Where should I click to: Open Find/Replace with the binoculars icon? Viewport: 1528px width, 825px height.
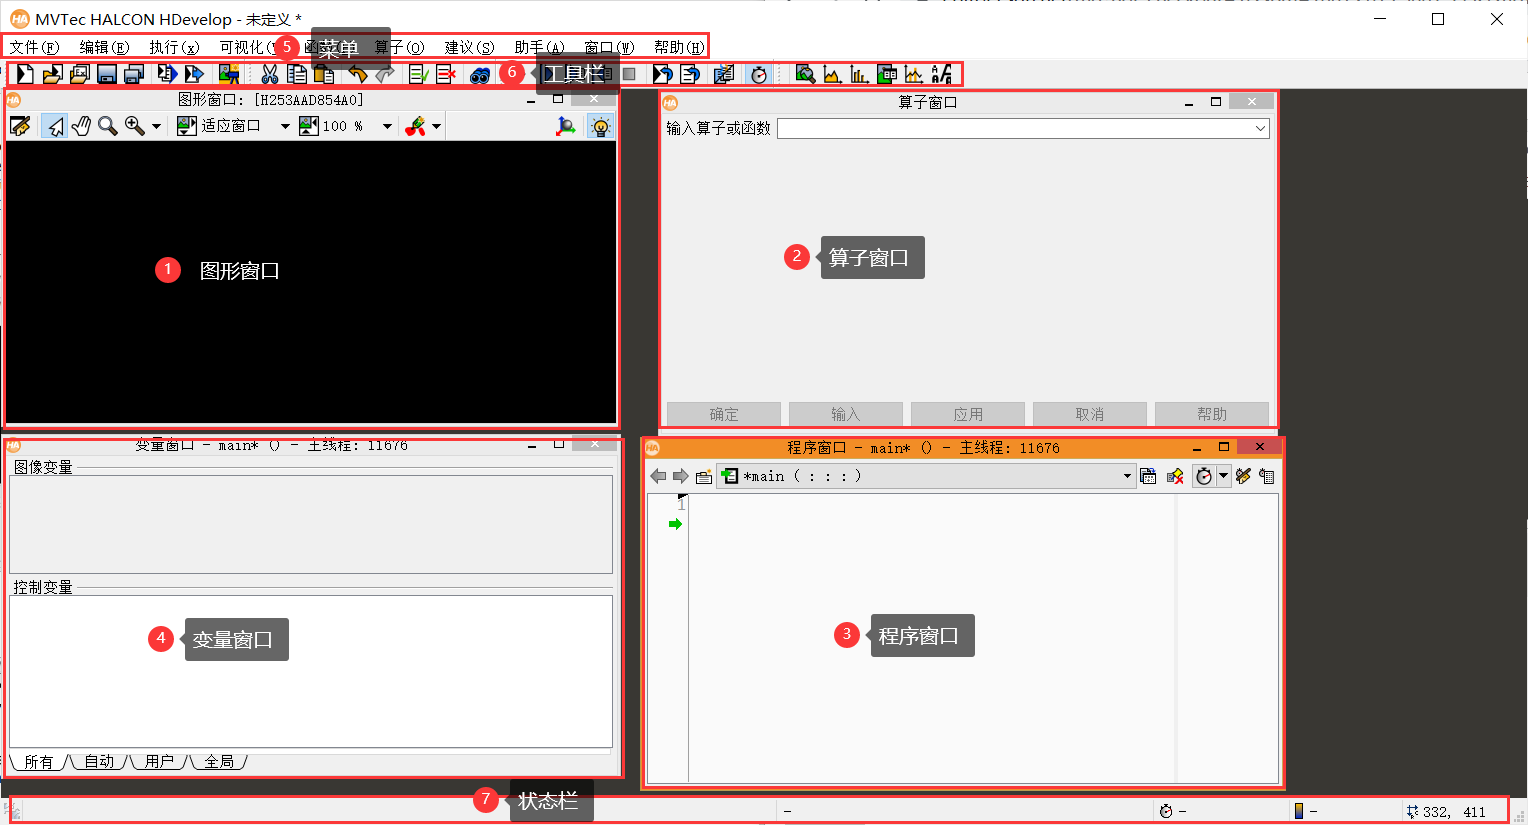480,74
